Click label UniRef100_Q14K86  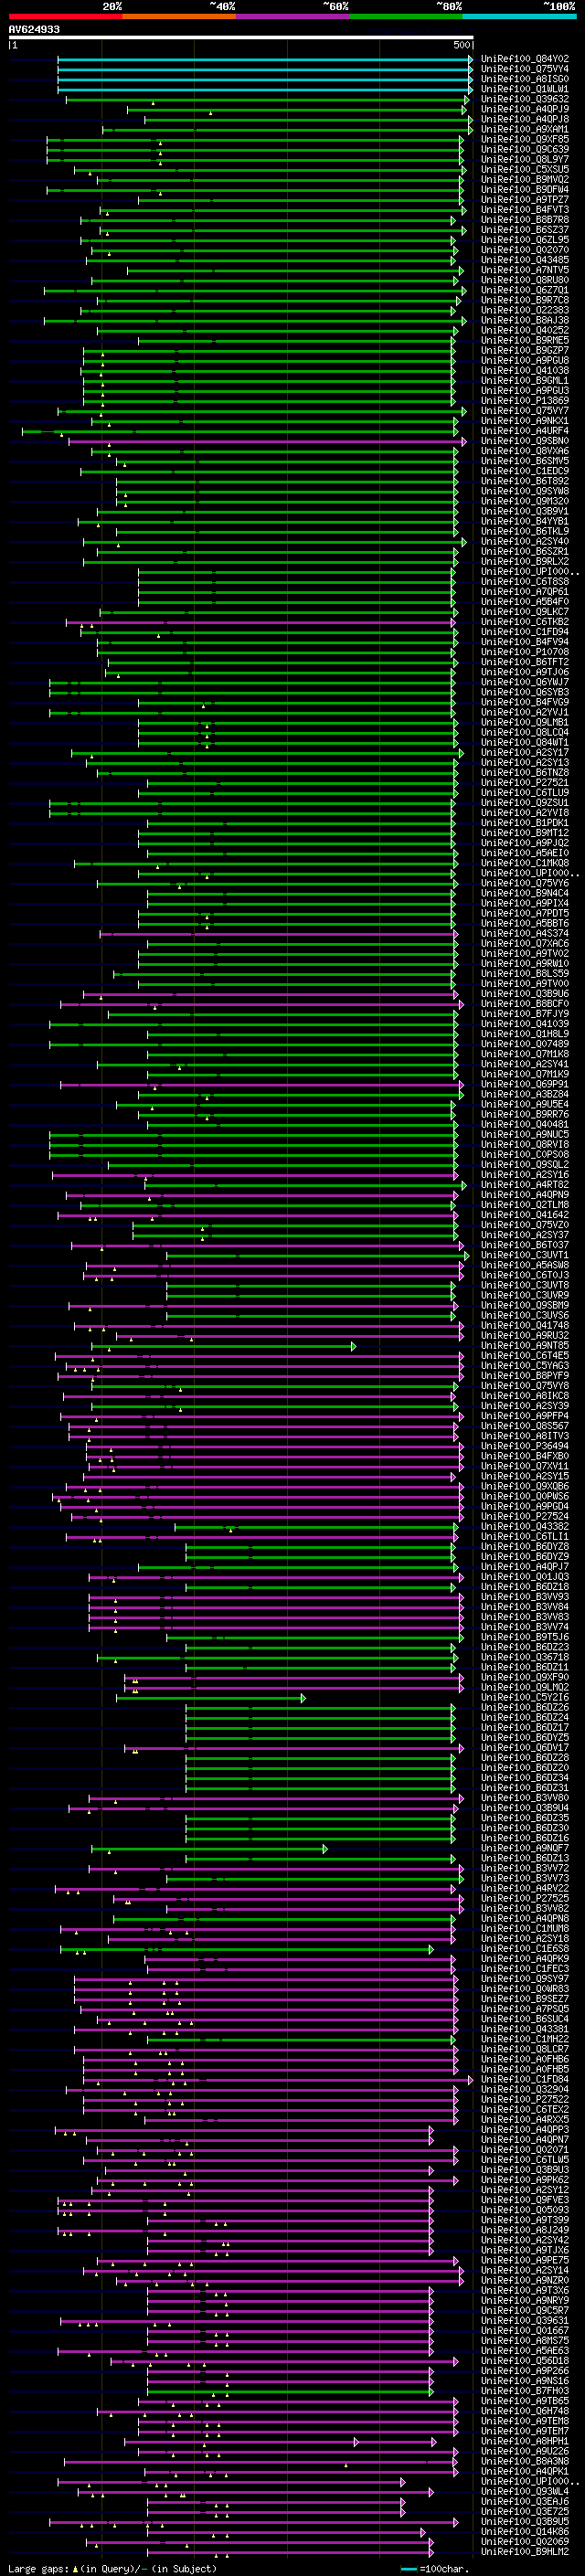tap(525, 2531)
